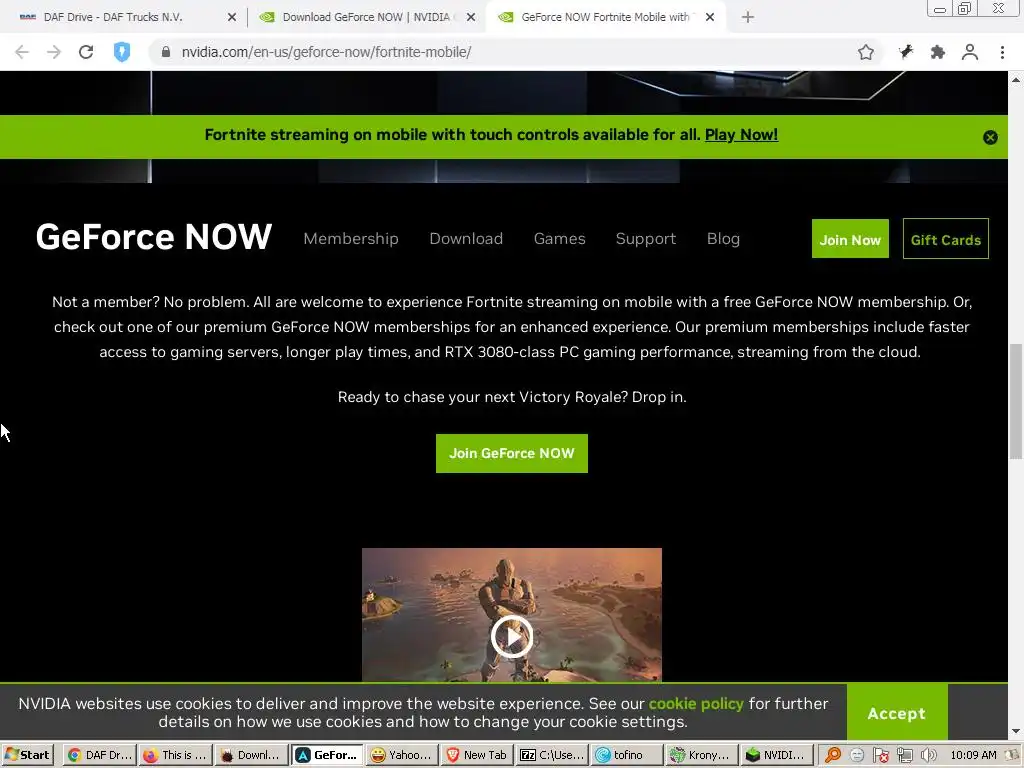The height and width of the screenshot is (768, 1024).
Task: Click the magnifier icon in system tray
Action: 833,755
